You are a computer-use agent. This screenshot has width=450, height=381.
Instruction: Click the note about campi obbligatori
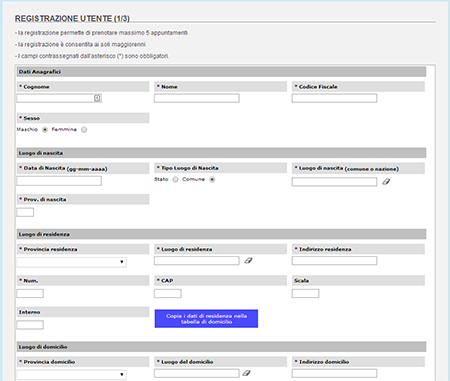[92, 56]
